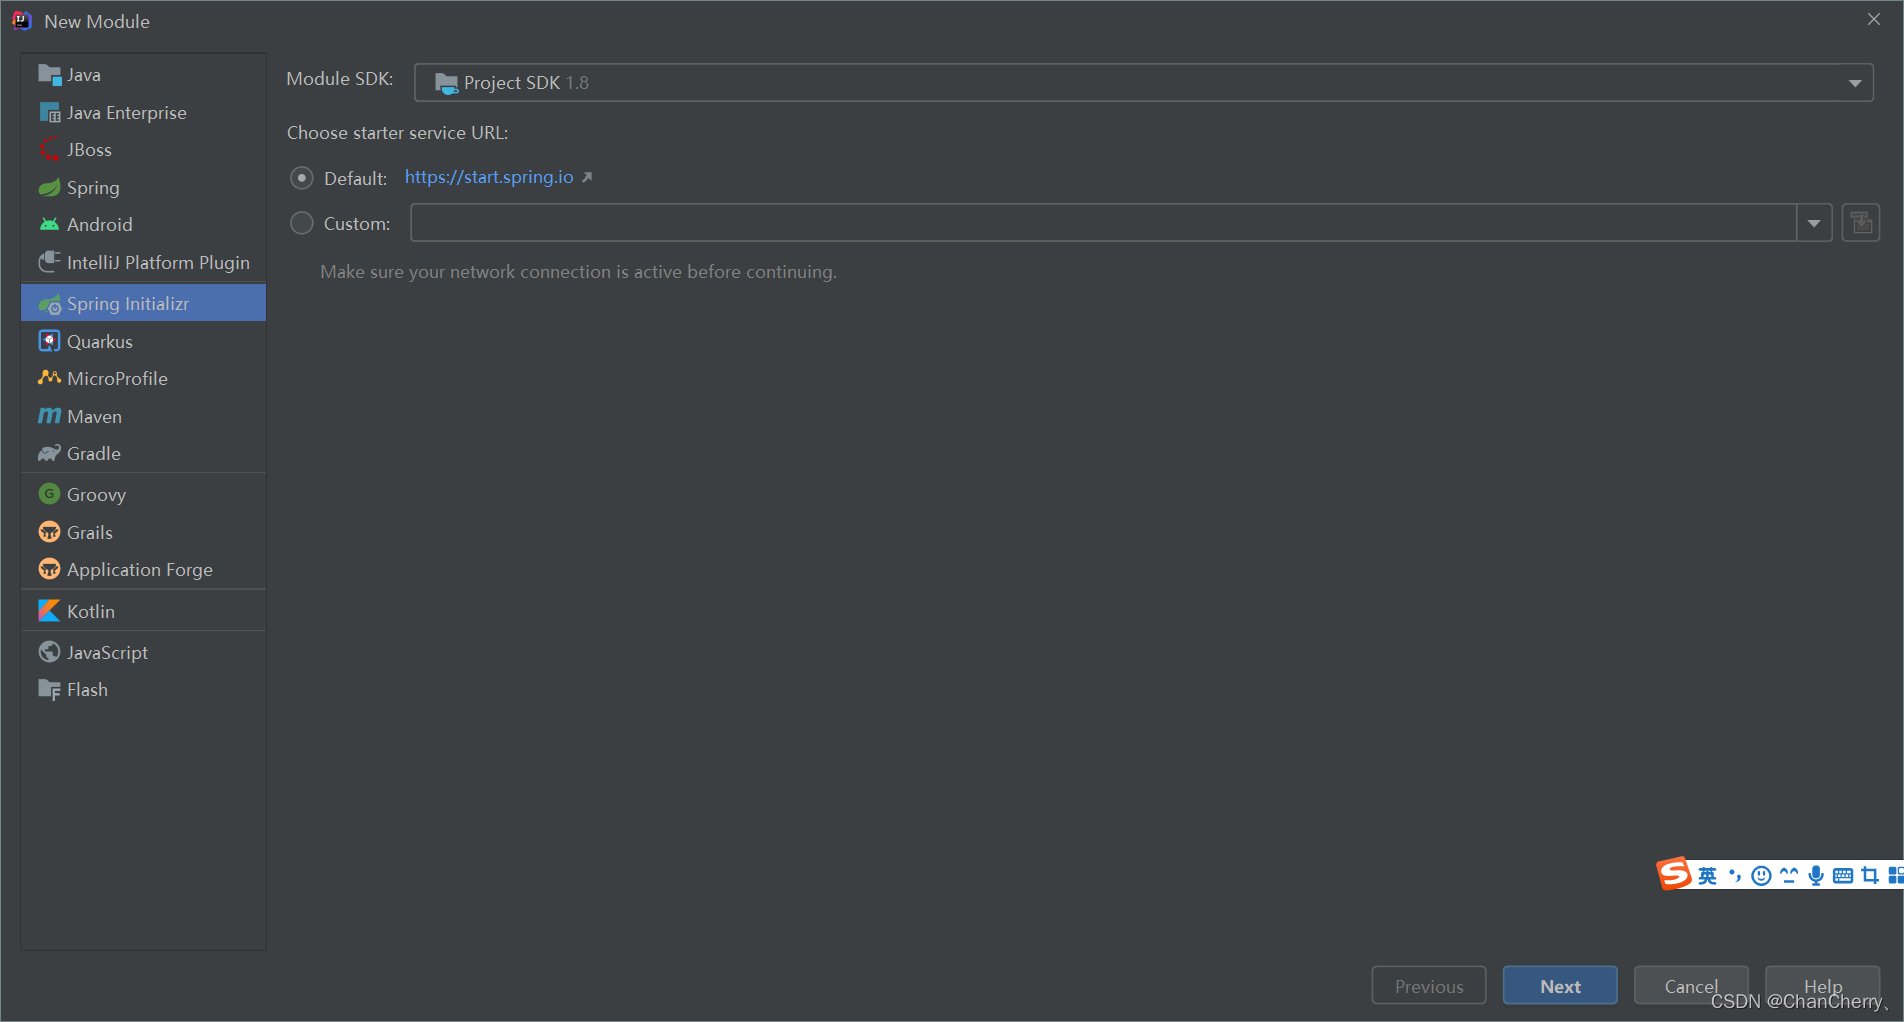Click IntelliJ logo in title bar
This screenshot has width=1904, height=1022.
click(x=22, y=21)
